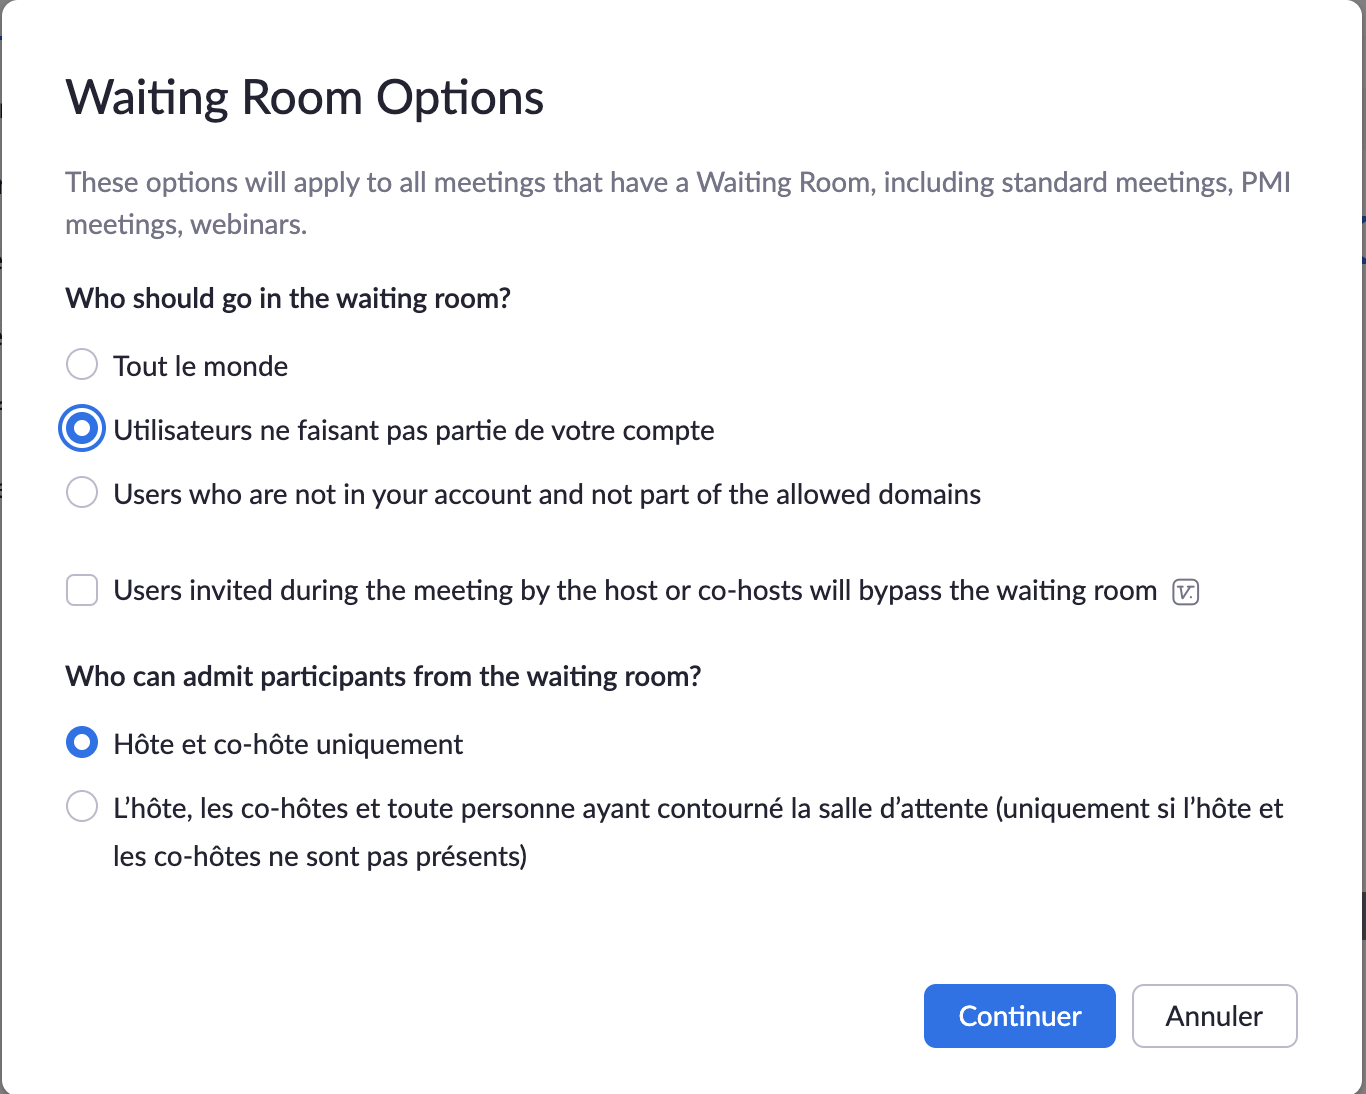Click label text "Utilisateurs ne faisant pas partie de votre compte"
This screenshot has height=1094, width=1366.
(x=413, y=431)
